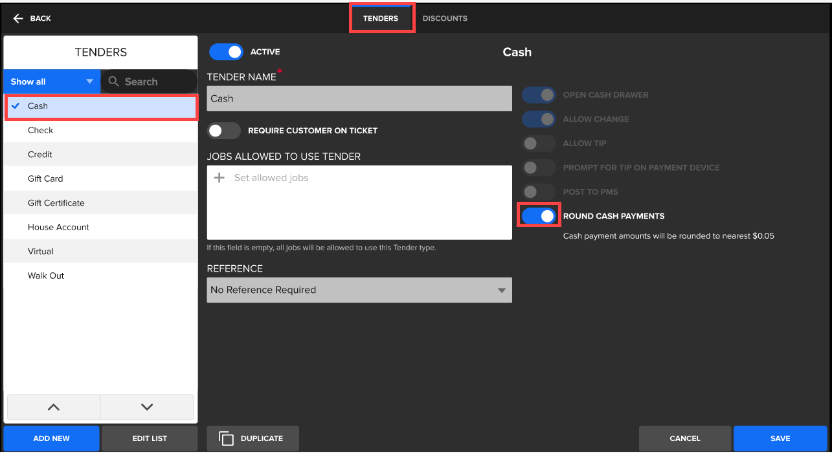Click the up chevron in tender list
The image size is (832, 453).
pos(54,407)
